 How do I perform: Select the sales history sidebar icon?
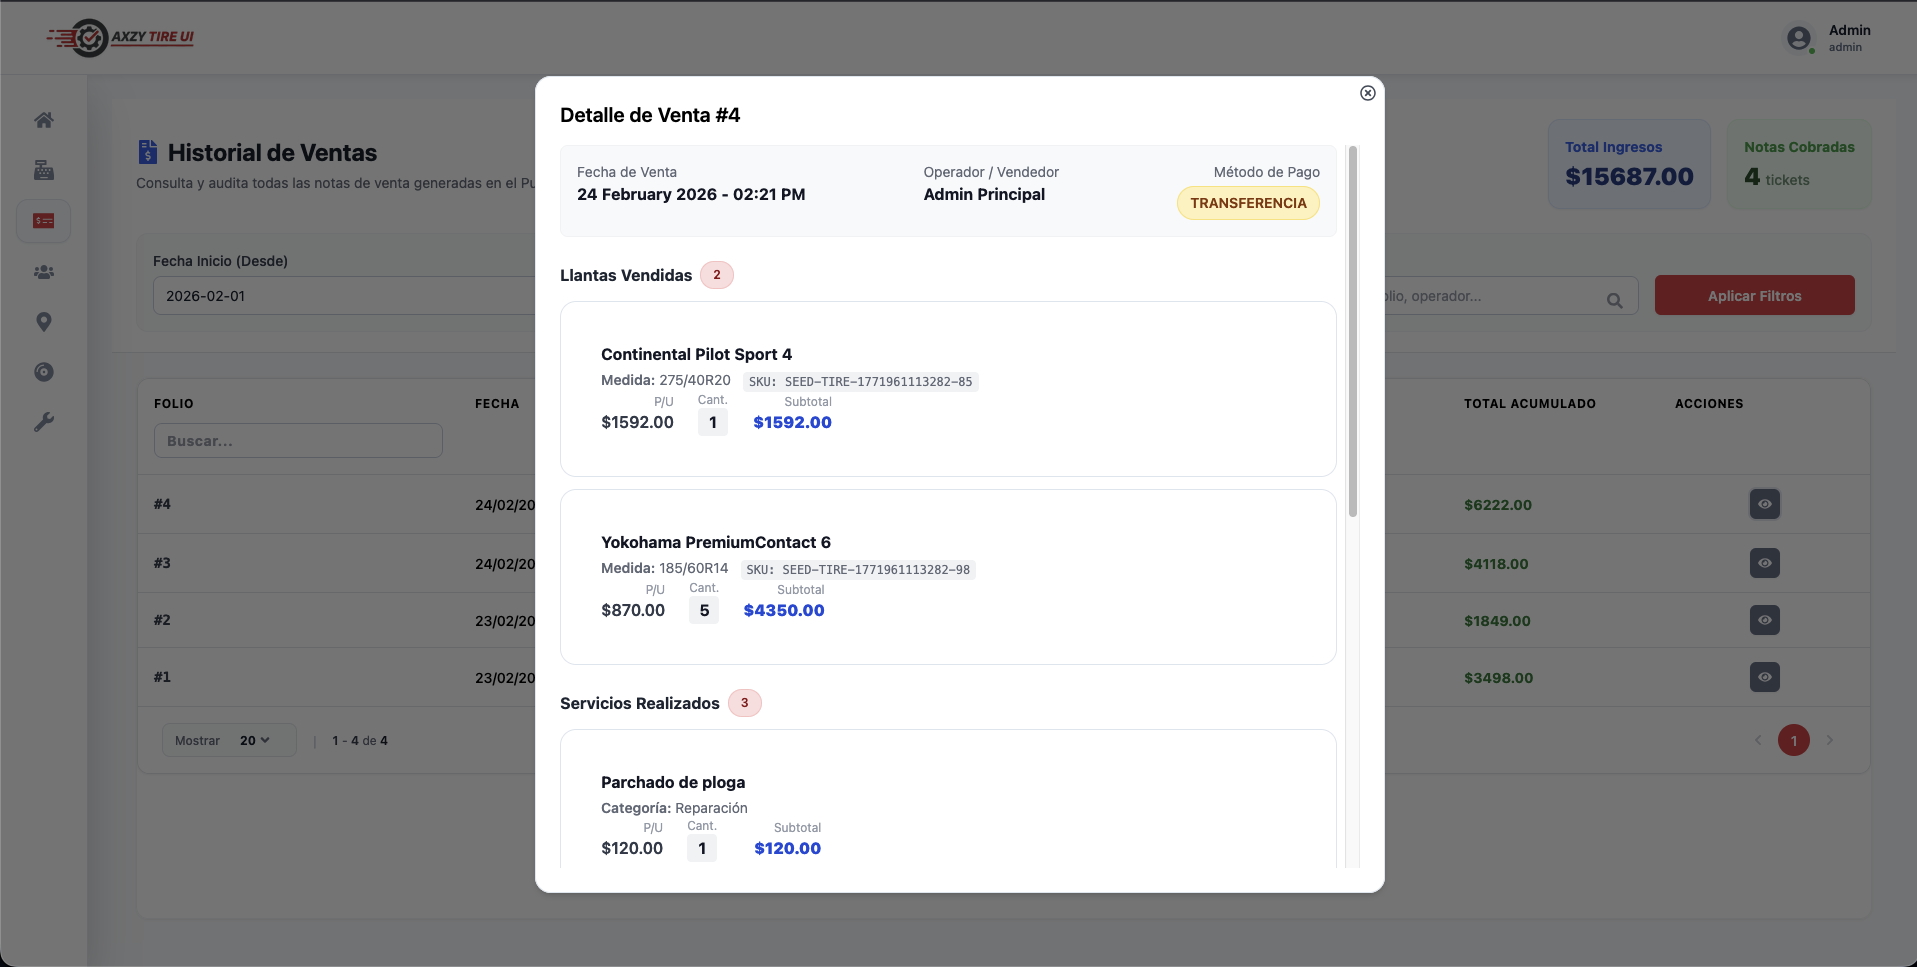click(x=44, y=221)
